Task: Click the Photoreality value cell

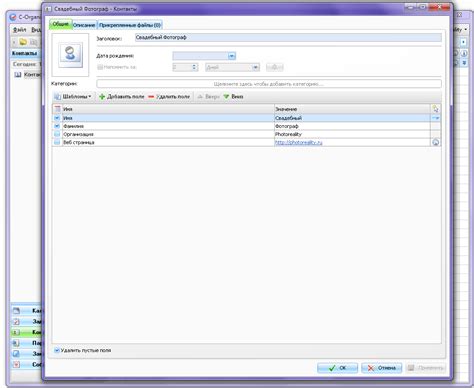Action: [352, 134]
